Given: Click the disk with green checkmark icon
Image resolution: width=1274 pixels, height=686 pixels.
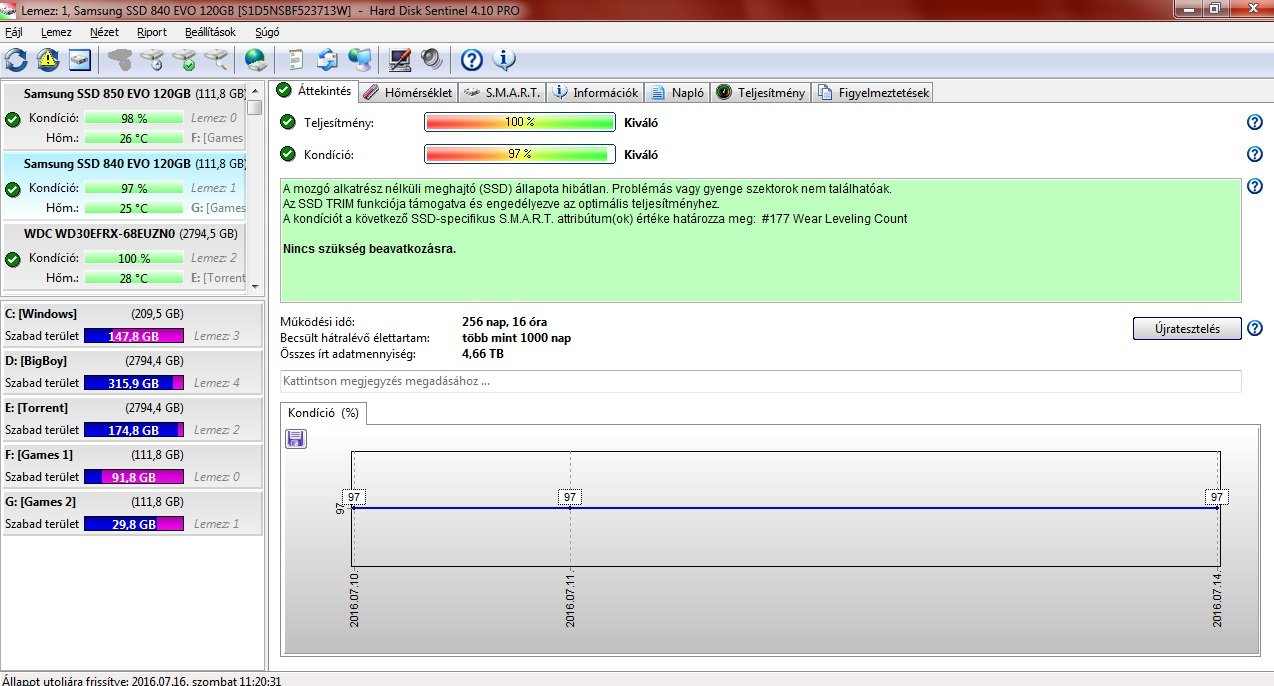Looking at the screenshot, I should [x=184, y=59].
